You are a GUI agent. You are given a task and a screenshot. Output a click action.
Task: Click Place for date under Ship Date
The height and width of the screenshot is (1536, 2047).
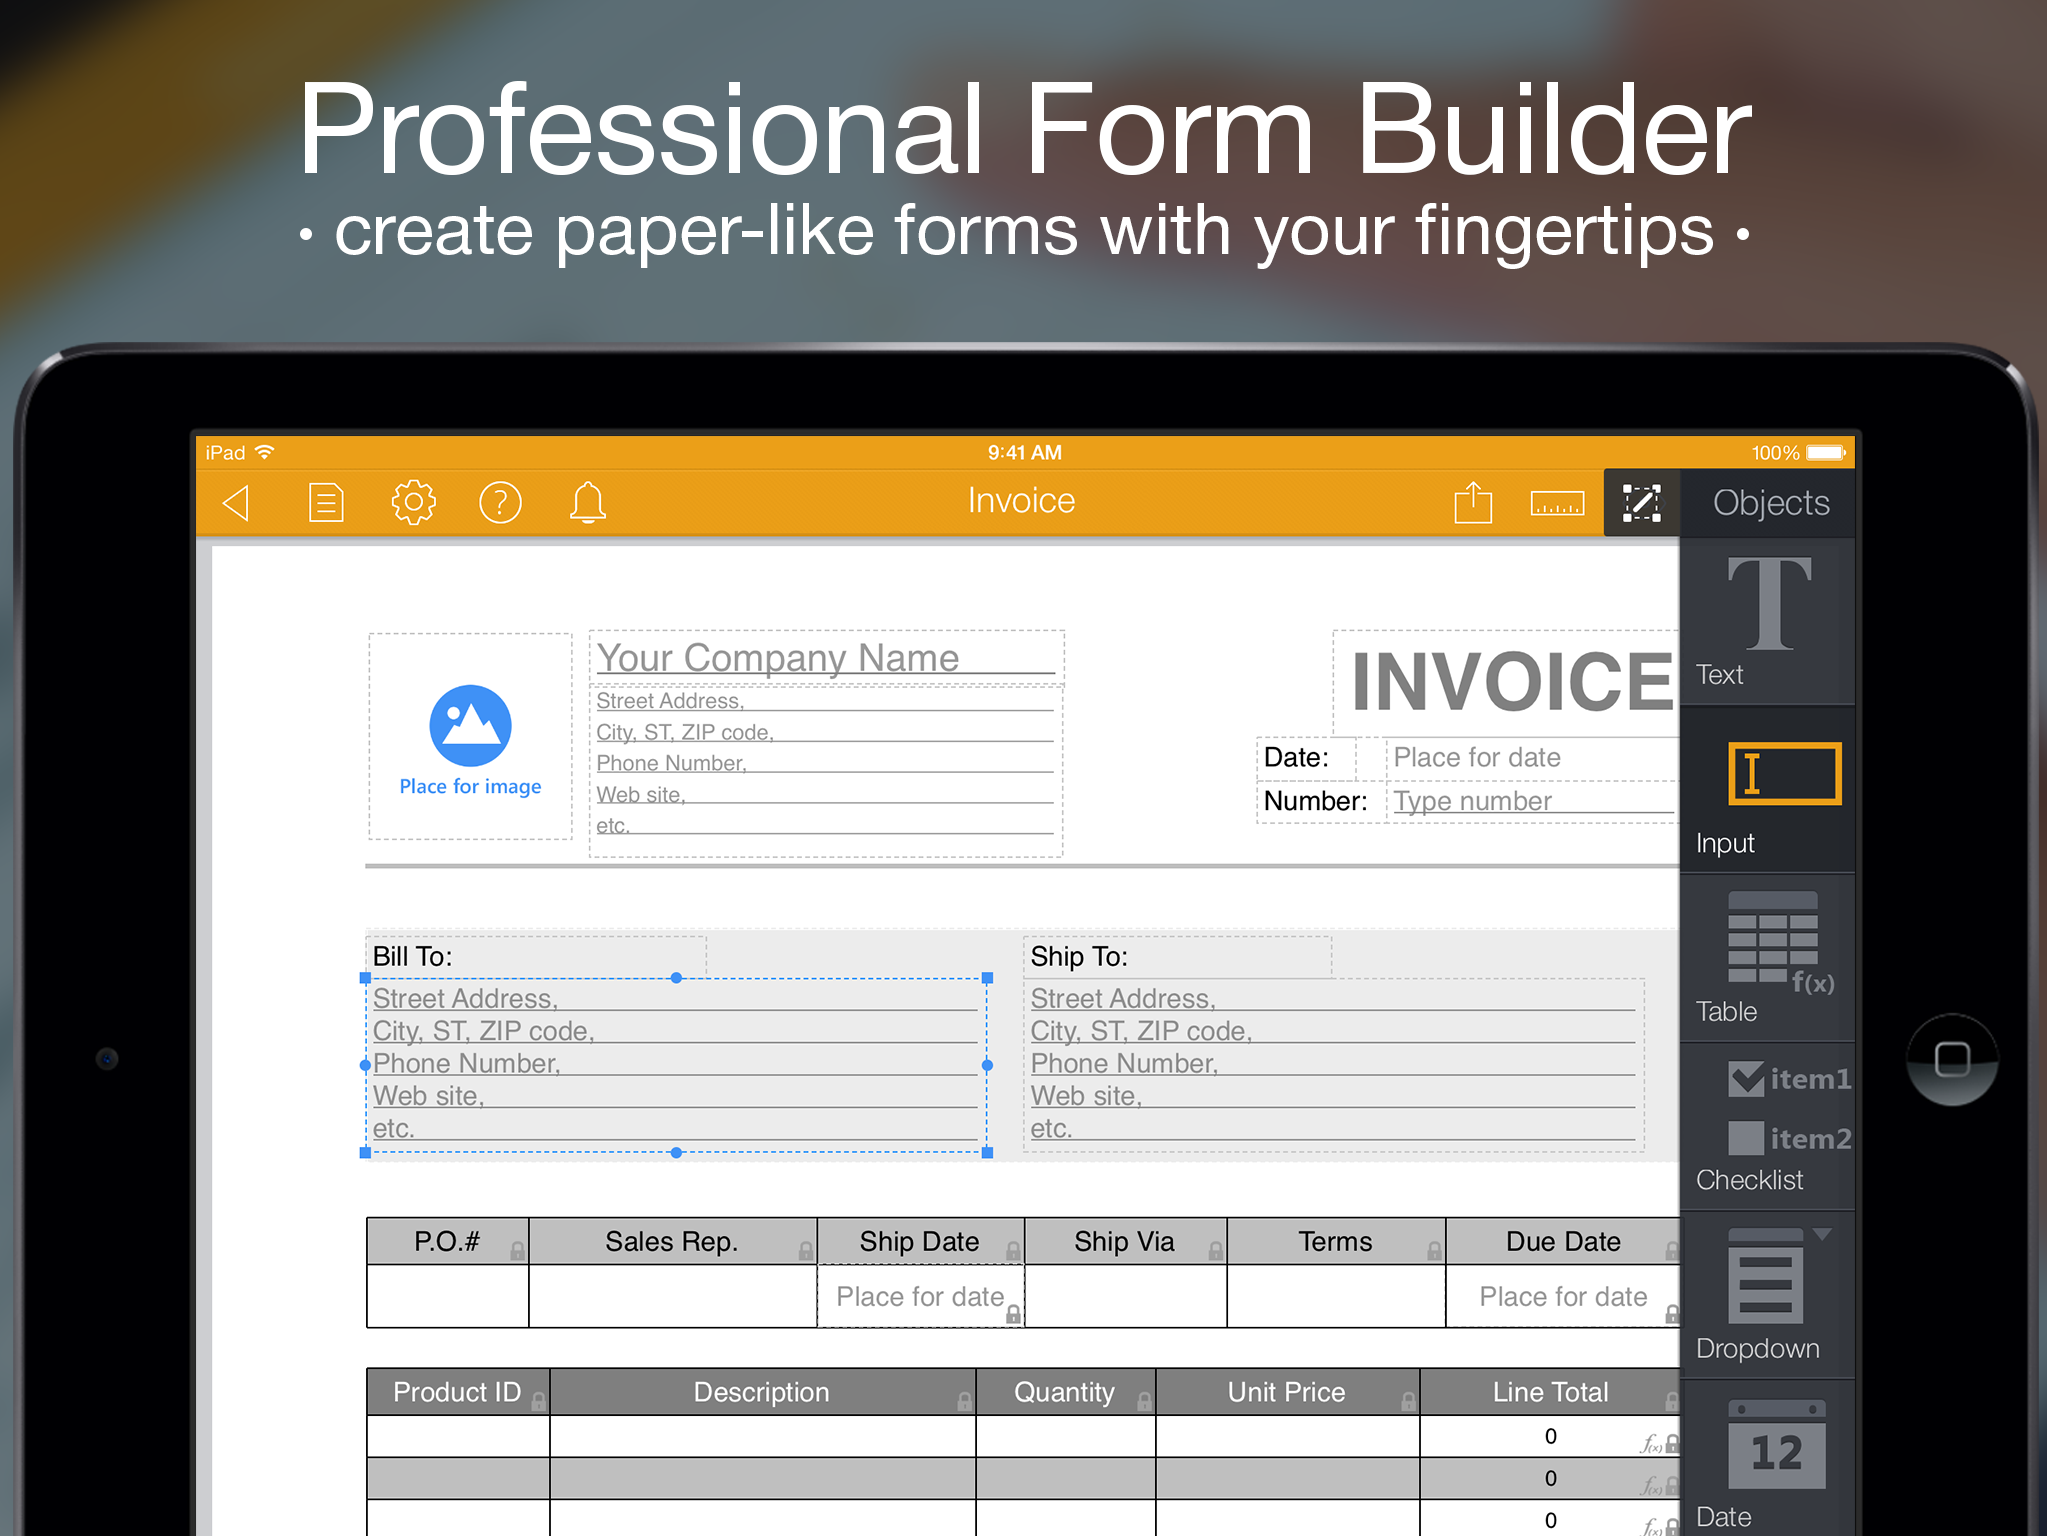920,1297
